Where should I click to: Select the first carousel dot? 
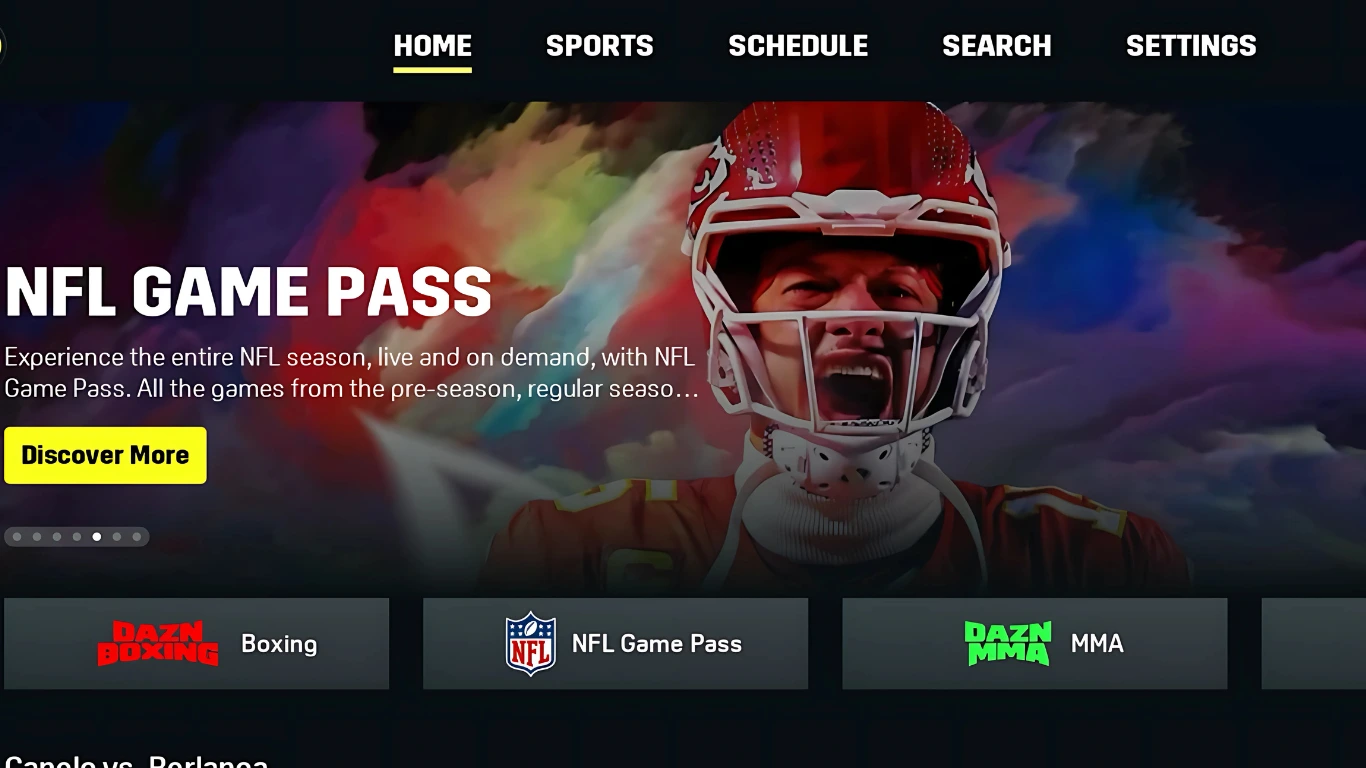(x=17, y=537)
